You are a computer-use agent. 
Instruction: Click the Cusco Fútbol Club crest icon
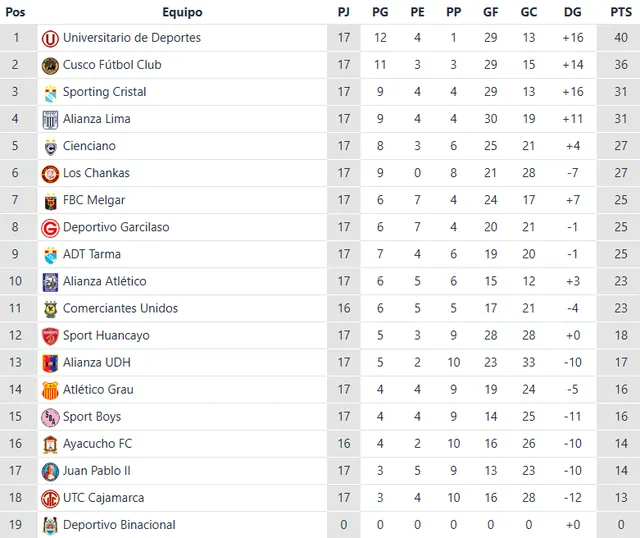coord(50,65)
